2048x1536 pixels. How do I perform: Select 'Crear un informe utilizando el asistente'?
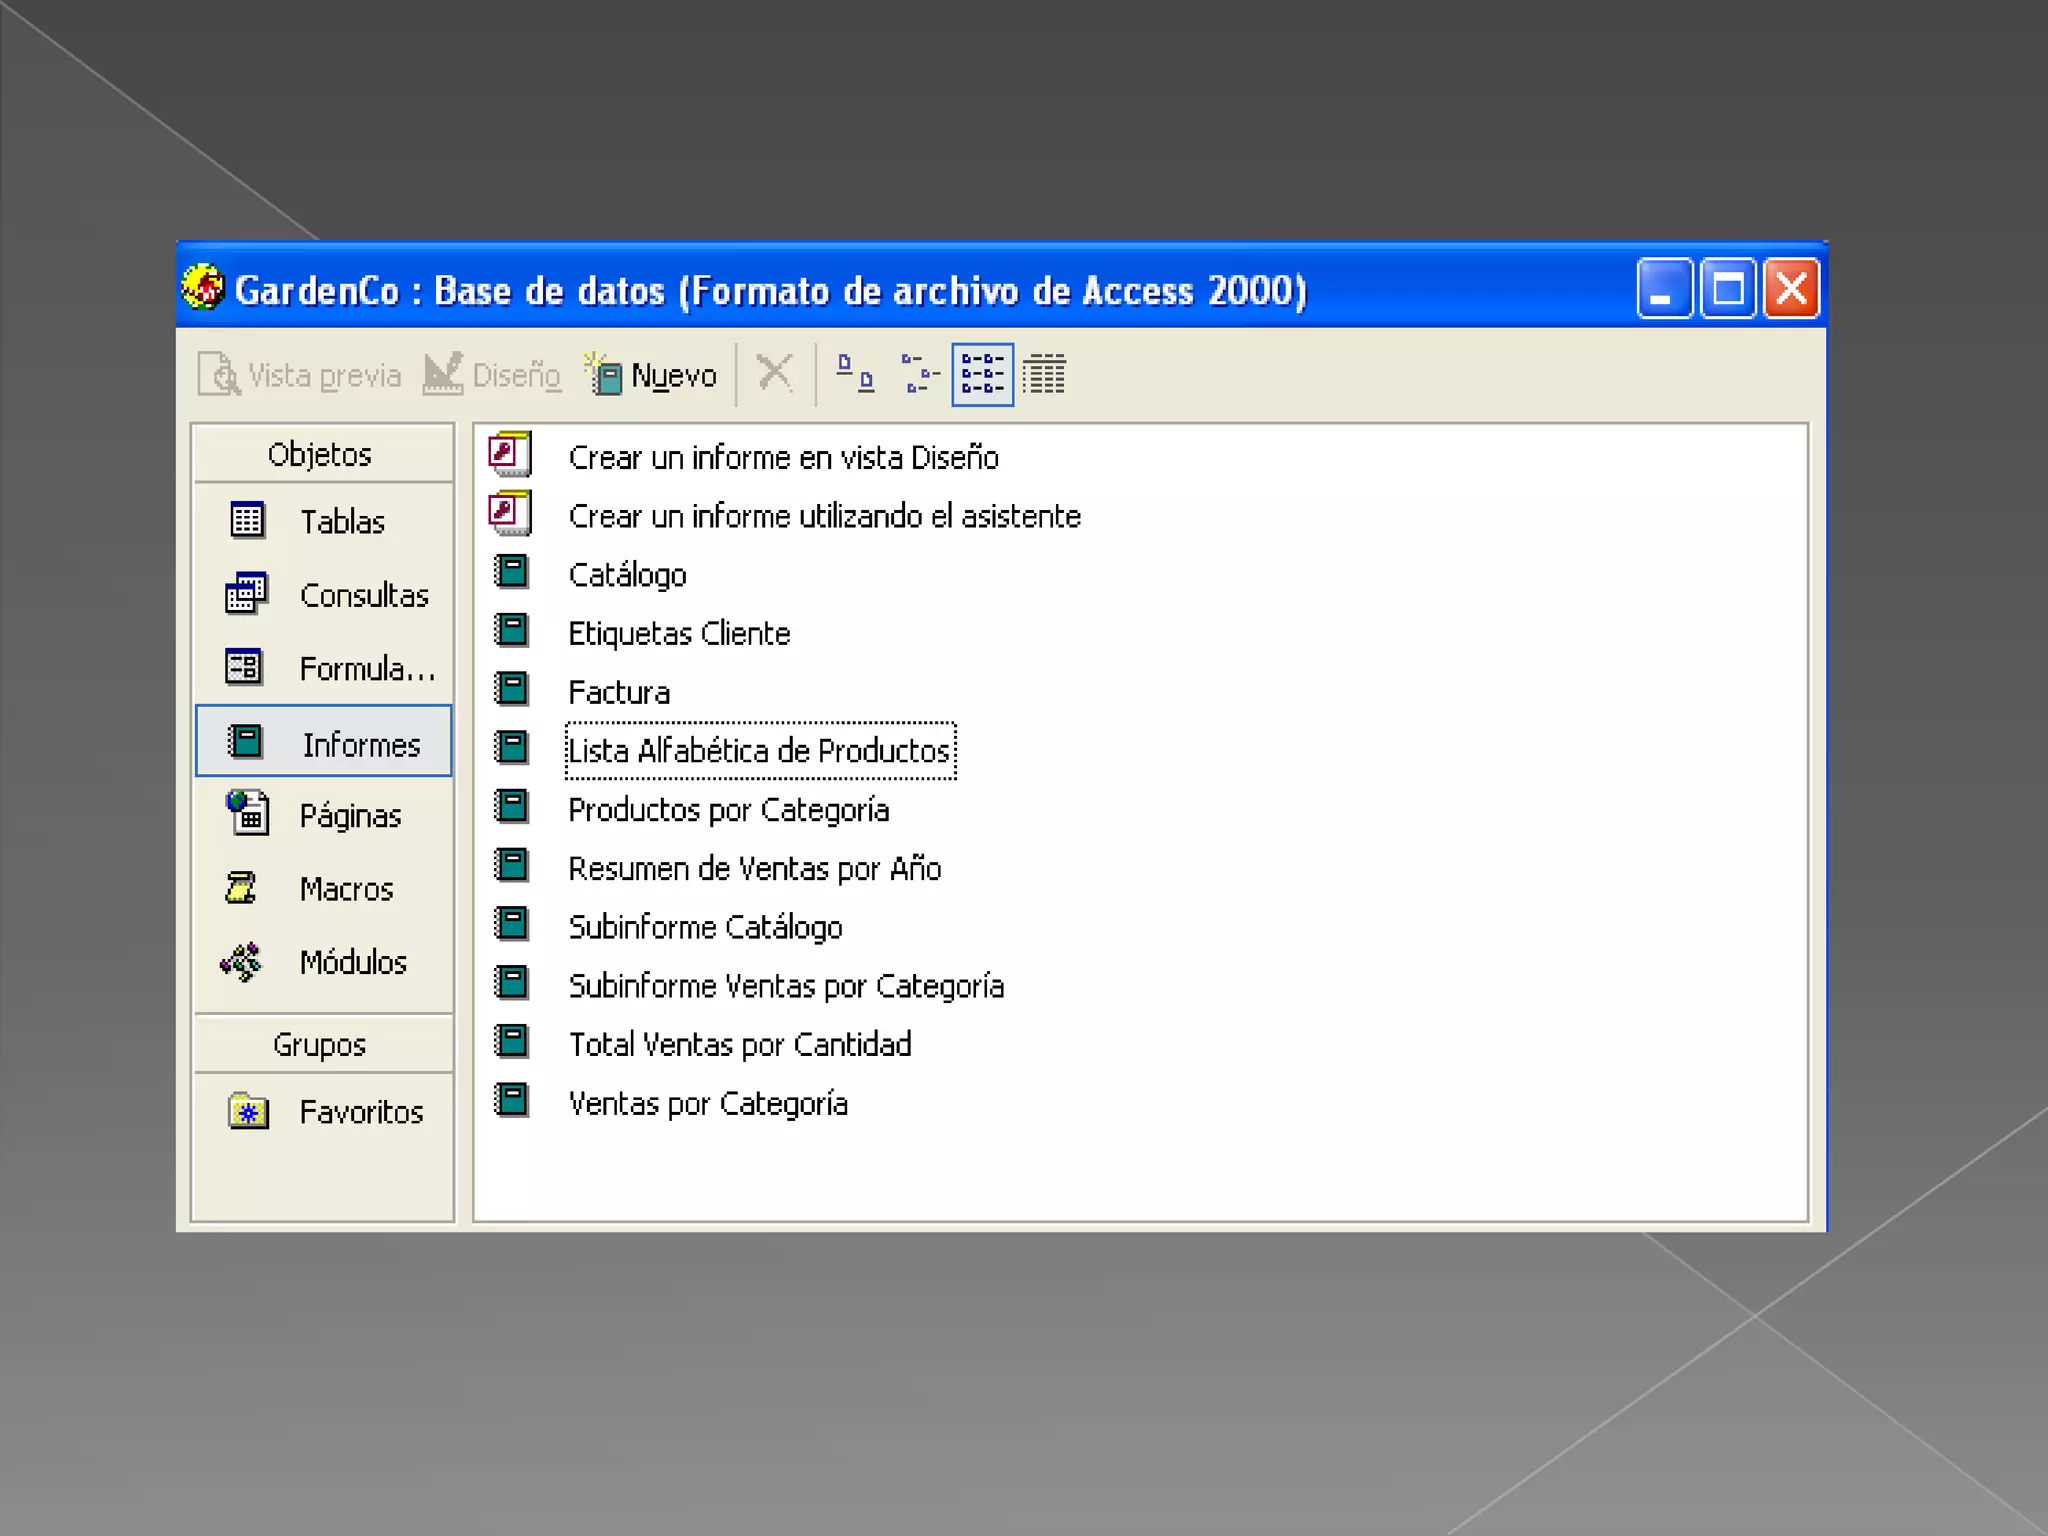coord(824,516)
